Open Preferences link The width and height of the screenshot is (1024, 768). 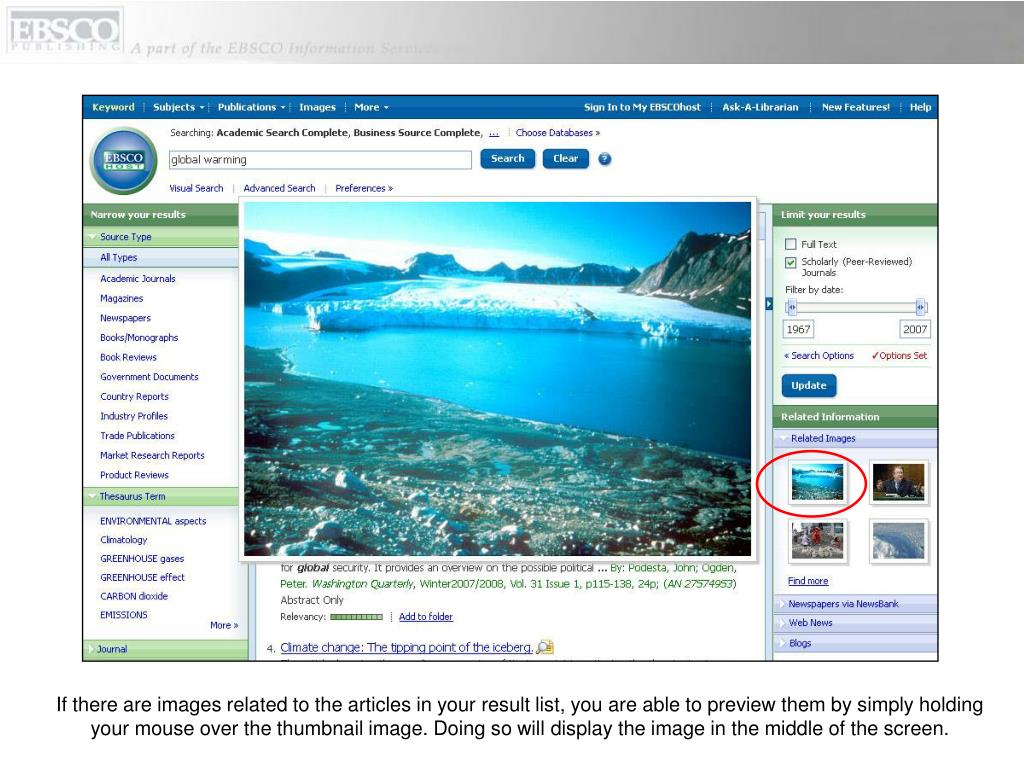pyautogui.click(x=364, y=188)
